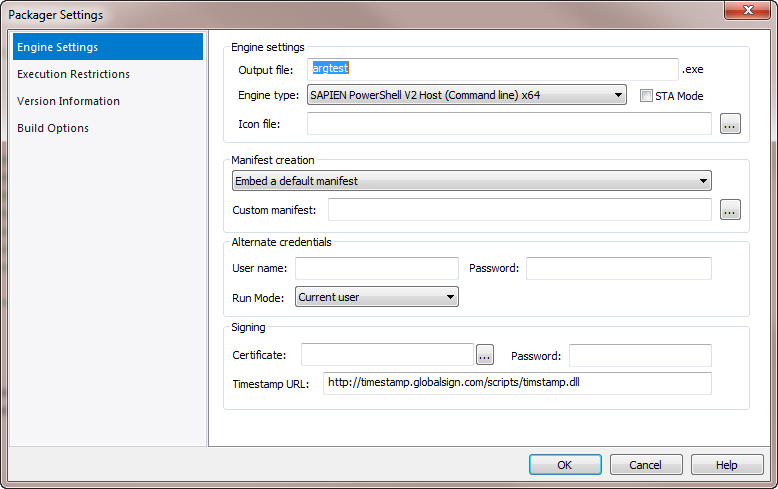Browse for an icon file
This screenshot has height=489, width=778.
point(730,124)
